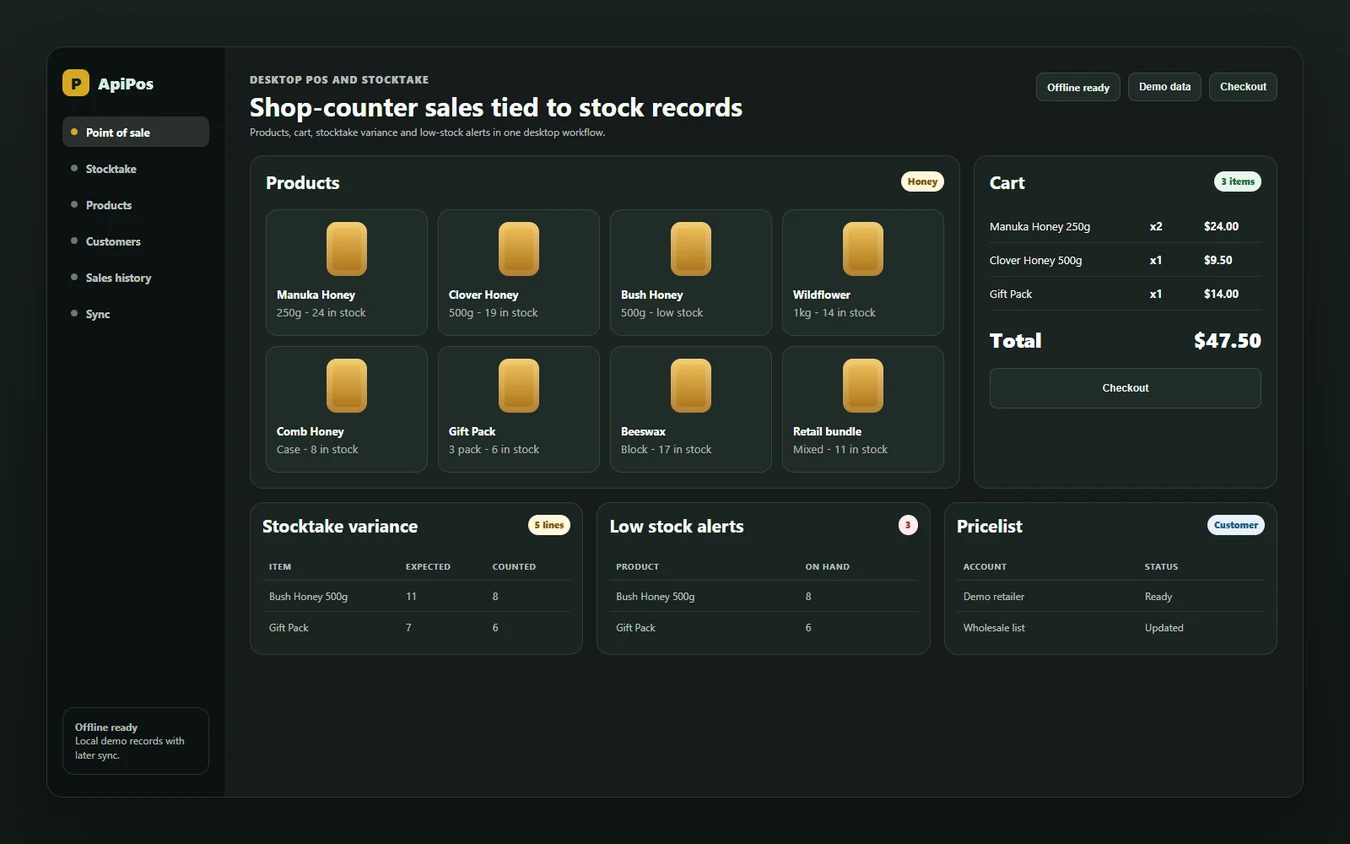The image size is (1350, 844).
Task: Click the ApiPos logo icon
Action: coord(76,83)
